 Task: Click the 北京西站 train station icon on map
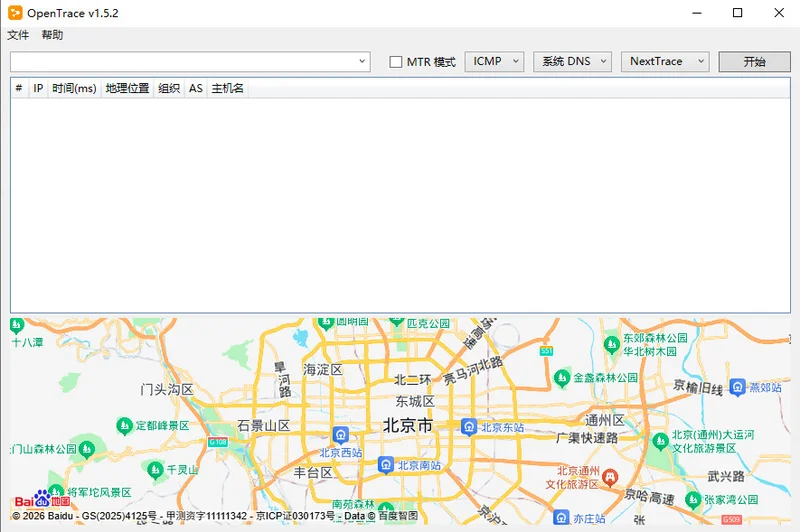click(341, 435)
